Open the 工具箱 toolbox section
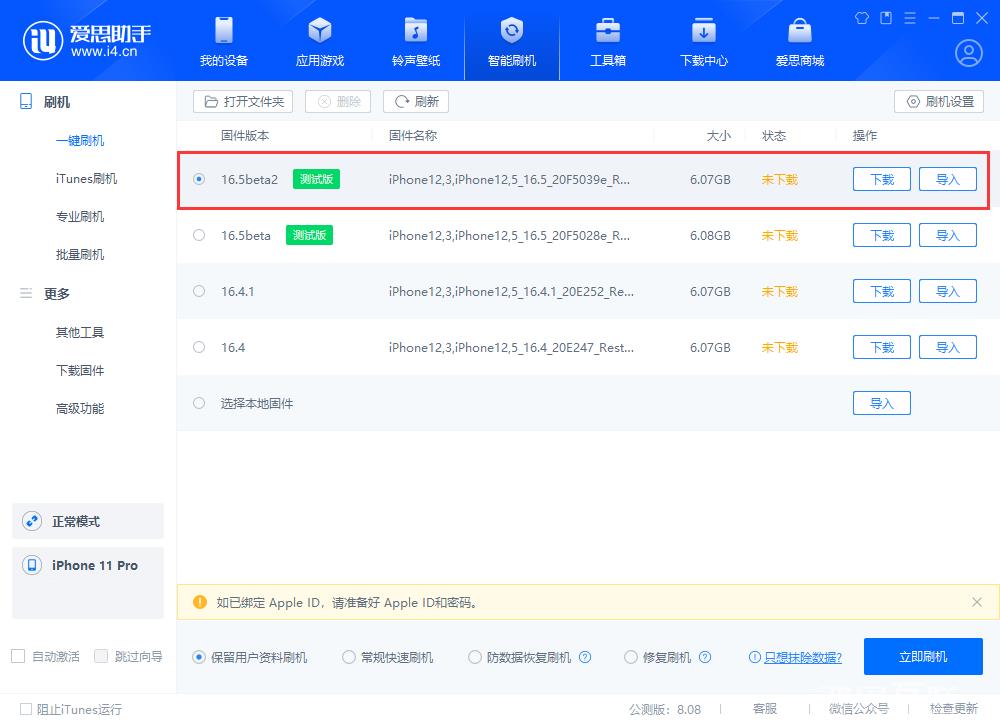This screenshot has height=724, width=1000. (607, 40)
